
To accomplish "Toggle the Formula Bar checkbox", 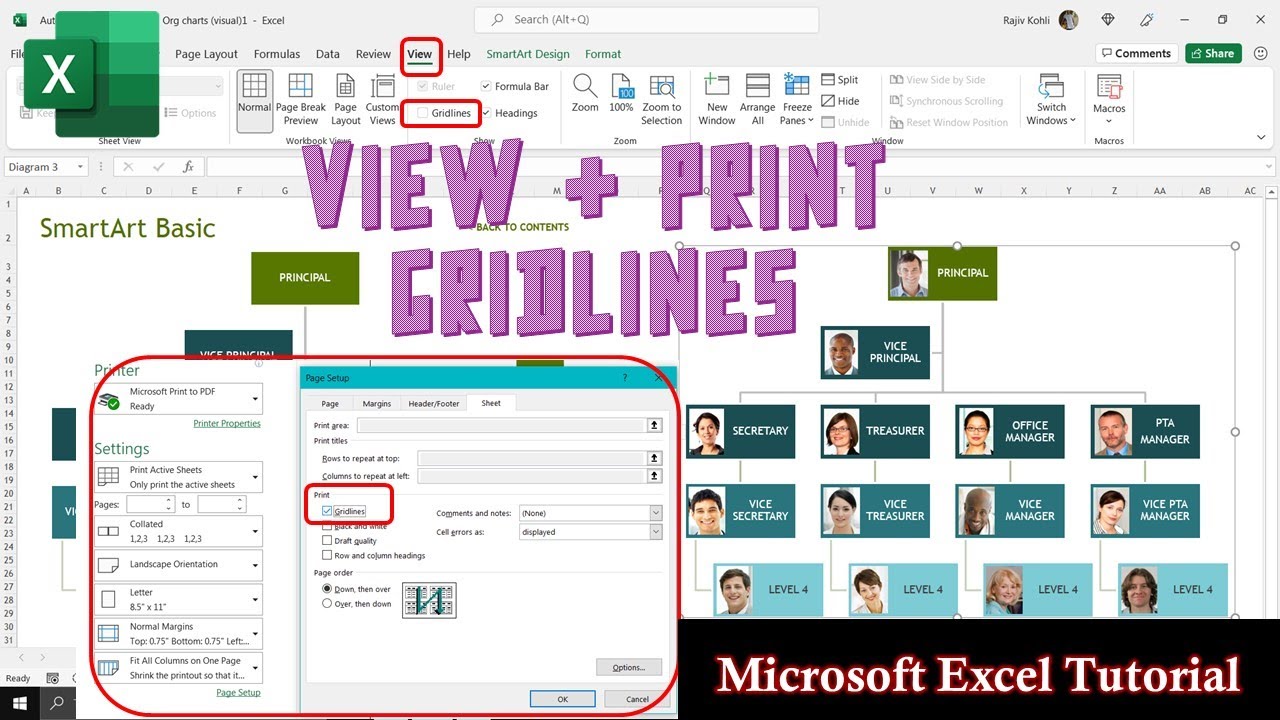I will [x=486, y=86].
